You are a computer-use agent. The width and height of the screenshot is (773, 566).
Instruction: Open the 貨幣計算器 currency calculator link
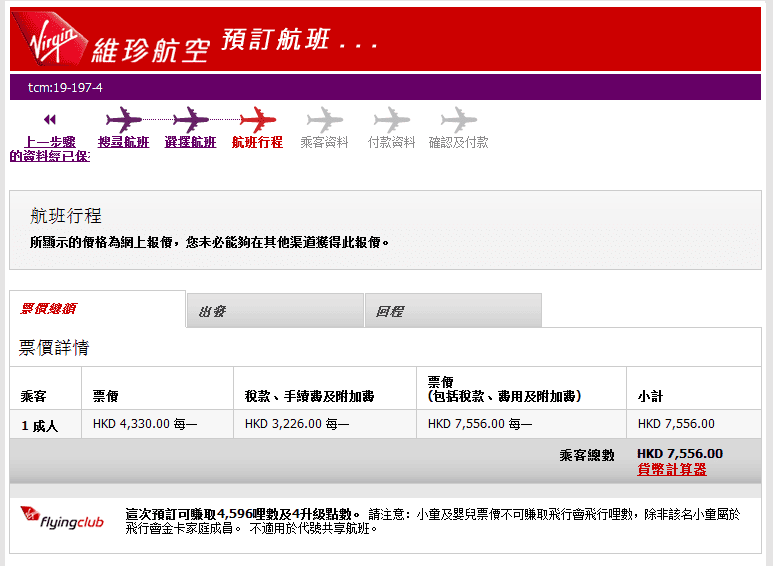point(671,469)
